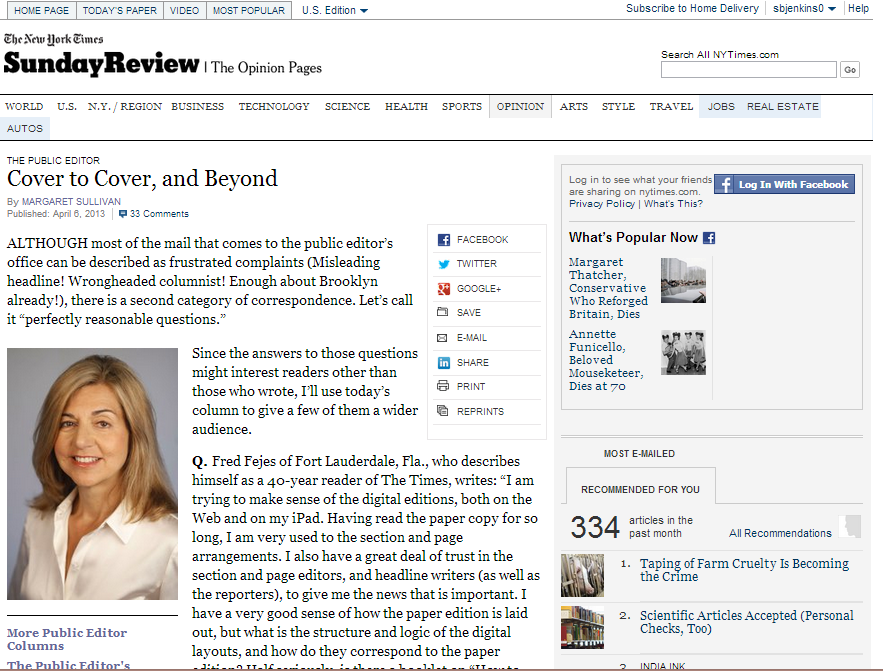Image resolution: width=884 pixels, height=672 pixels.
Task: Click the Twitter bird icon
Action: coord(444,264)
